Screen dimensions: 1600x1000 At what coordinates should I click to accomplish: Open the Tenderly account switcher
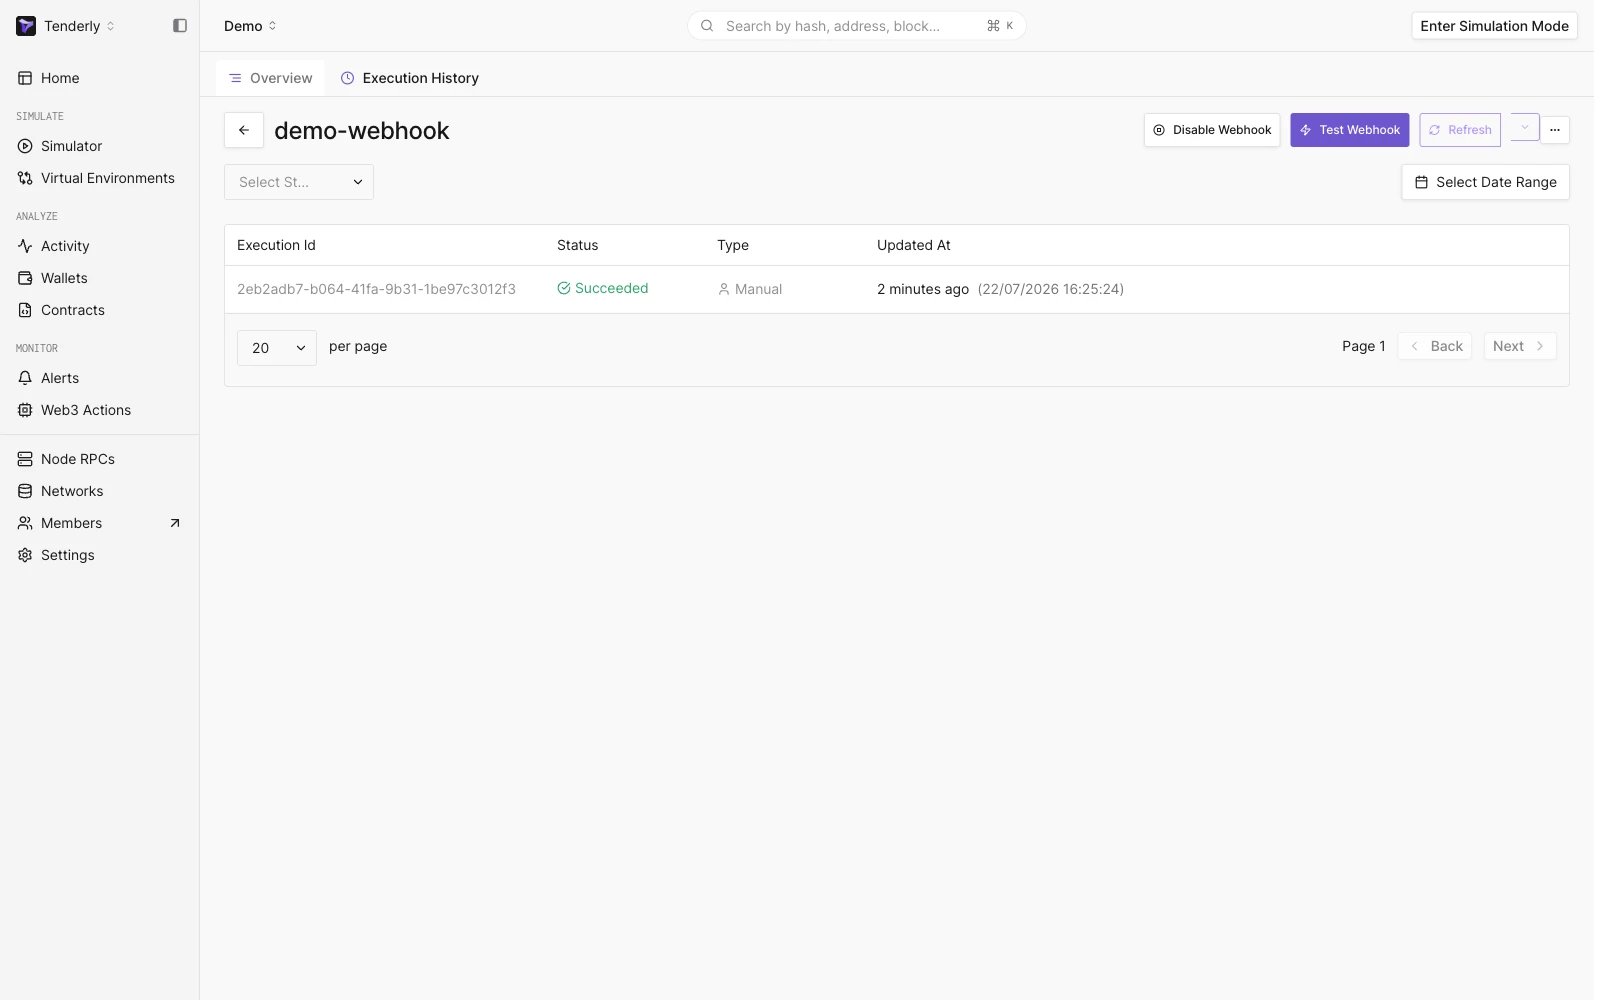[79, 26]
